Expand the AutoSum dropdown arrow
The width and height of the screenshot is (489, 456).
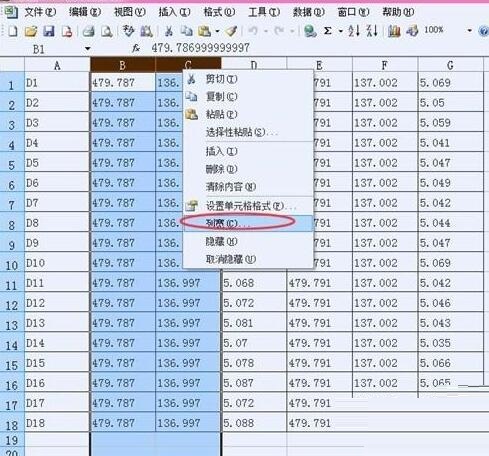341,31
